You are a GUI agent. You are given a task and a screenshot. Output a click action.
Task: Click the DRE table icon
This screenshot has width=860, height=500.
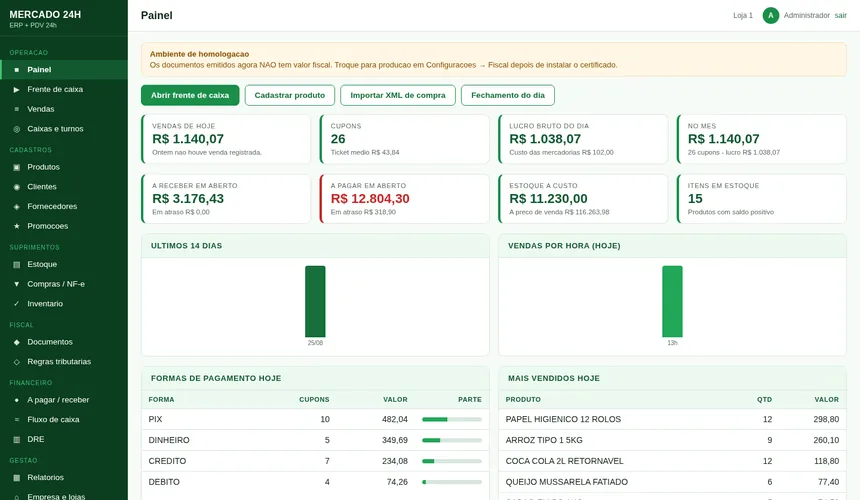[16, 439]
